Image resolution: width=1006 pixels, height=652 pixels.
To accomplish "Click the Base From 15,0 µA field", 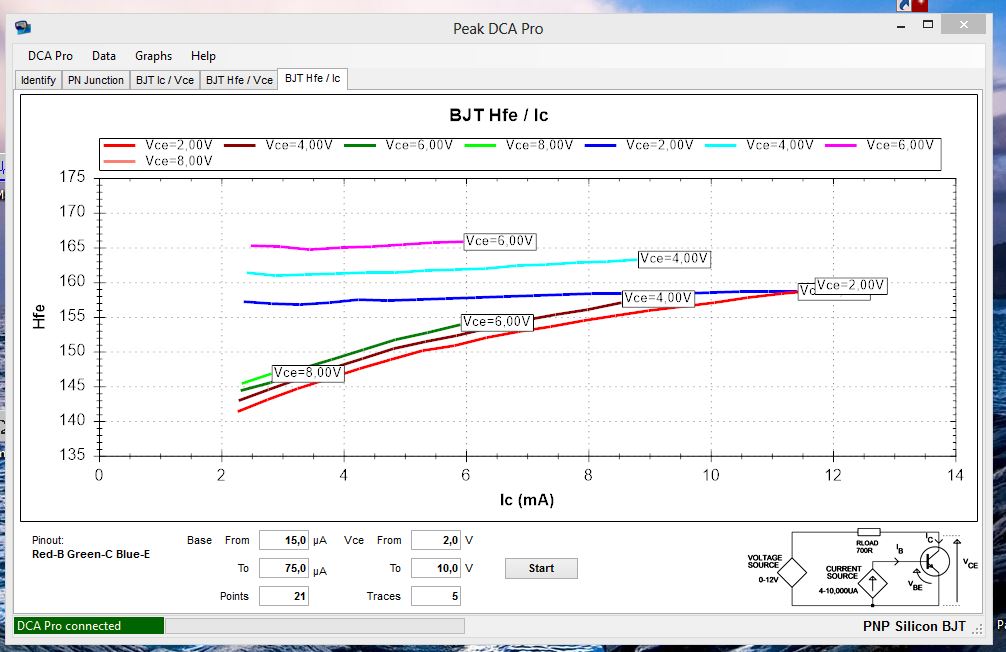I will coord(284,540).
